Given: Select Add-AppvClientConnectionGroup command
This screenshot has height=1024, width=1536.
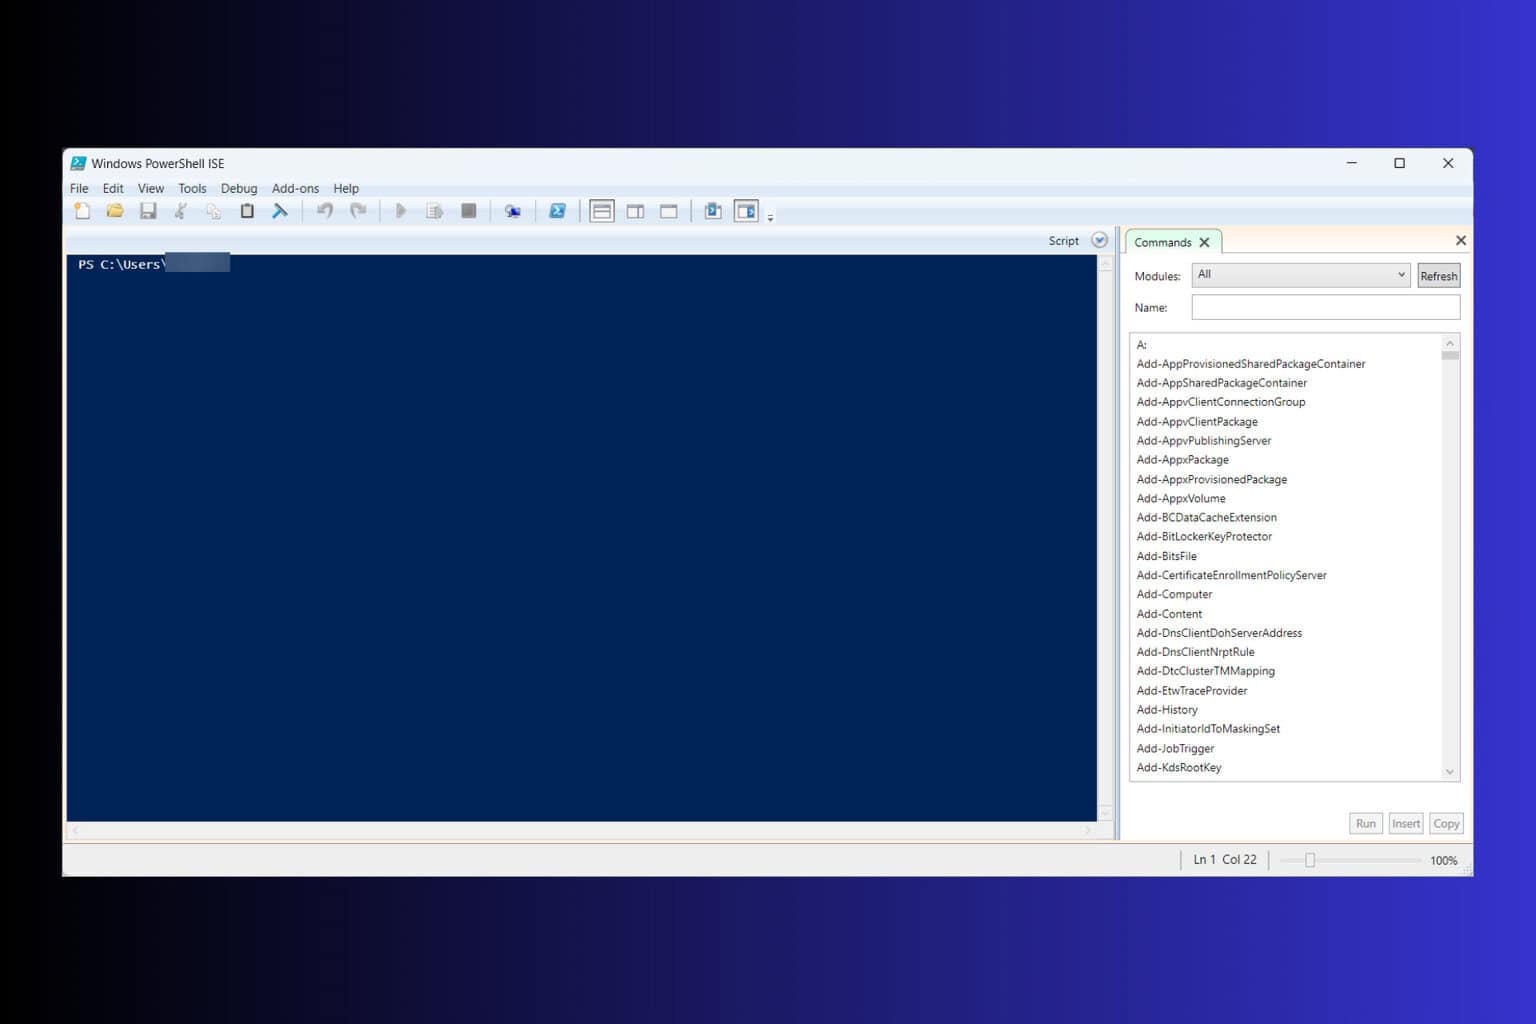Looking at the screenshot, I should [1221, 402].
